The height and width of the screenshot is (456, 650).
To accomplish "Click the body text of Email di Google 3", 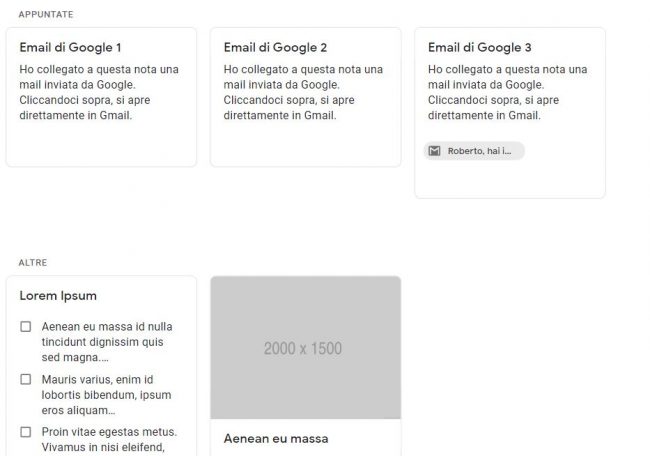I will [x=507, y=92].
